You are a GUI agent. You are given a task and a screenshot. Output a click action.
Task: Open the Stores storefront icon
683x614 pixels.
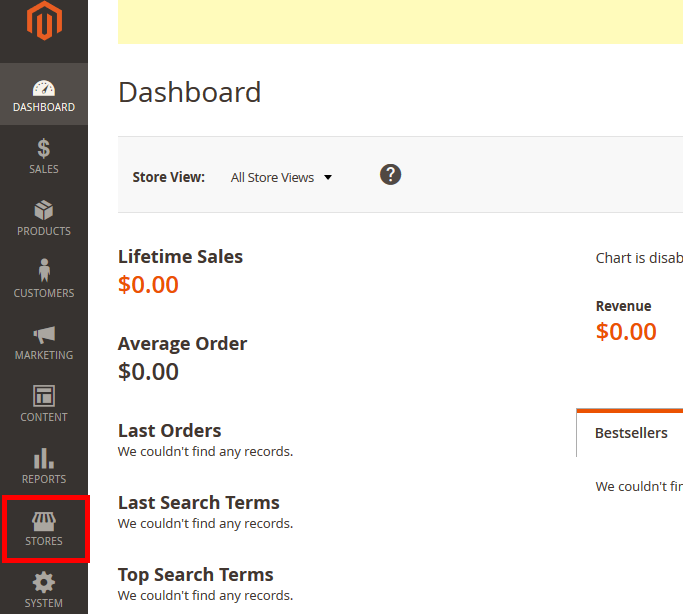point(44,522)
